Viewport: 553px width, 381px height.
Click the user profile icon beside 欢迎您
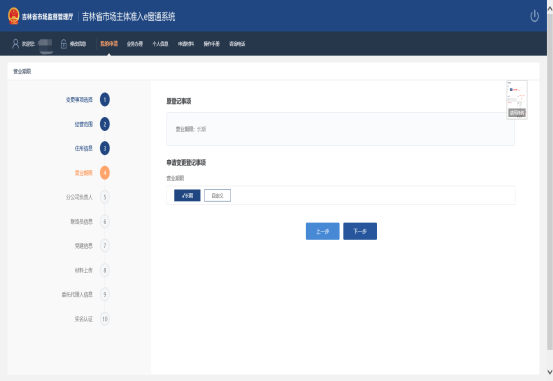coord(16,44)
